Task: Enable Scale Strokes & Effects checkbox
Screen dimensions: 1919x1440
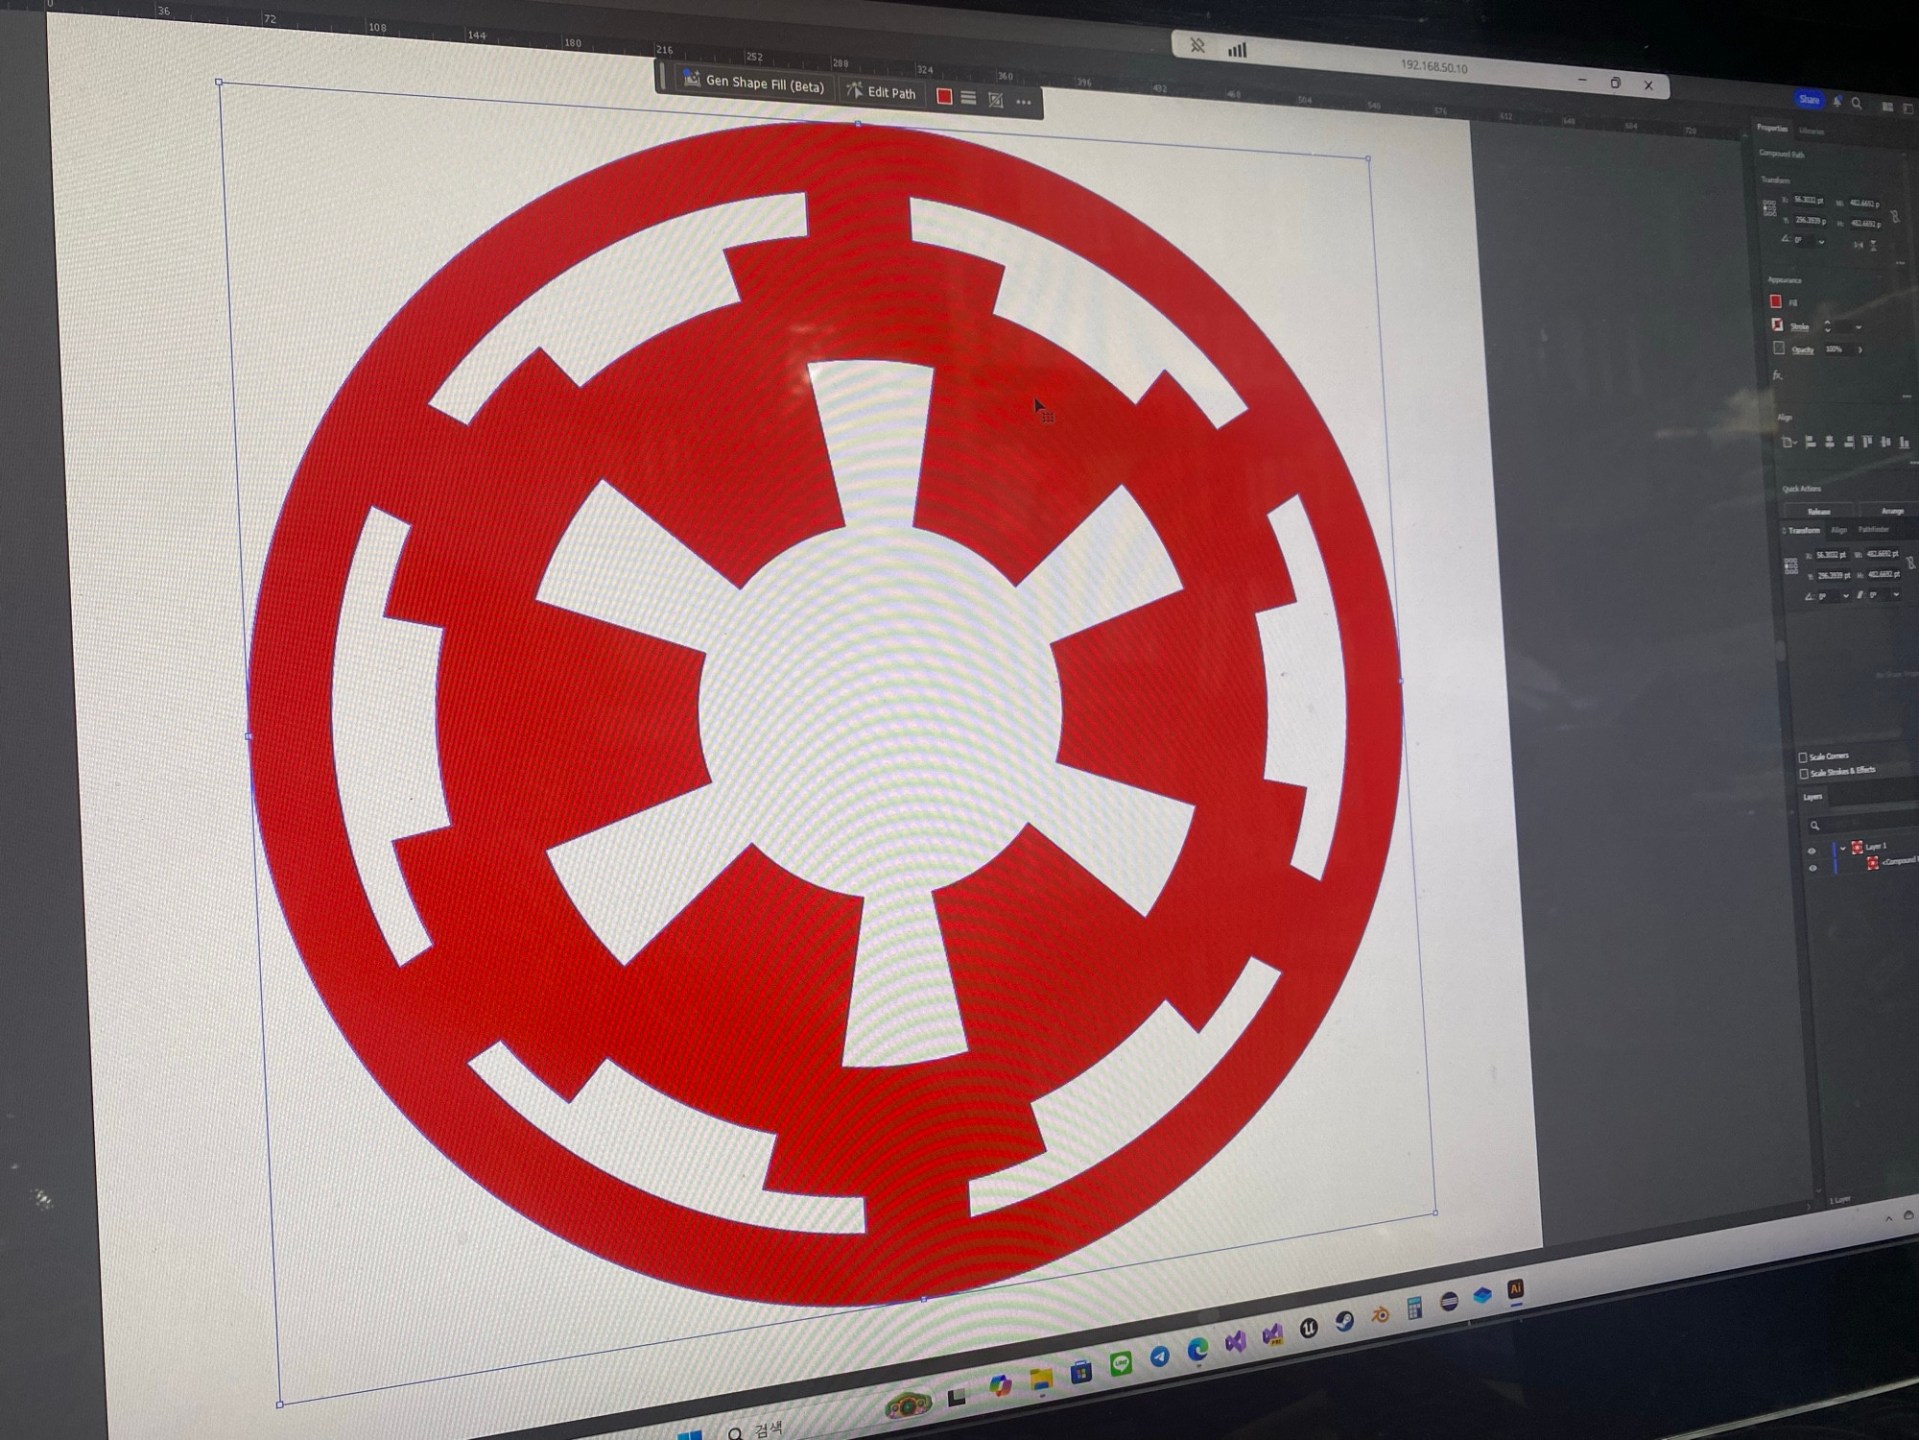Action: pos(1803,773)
